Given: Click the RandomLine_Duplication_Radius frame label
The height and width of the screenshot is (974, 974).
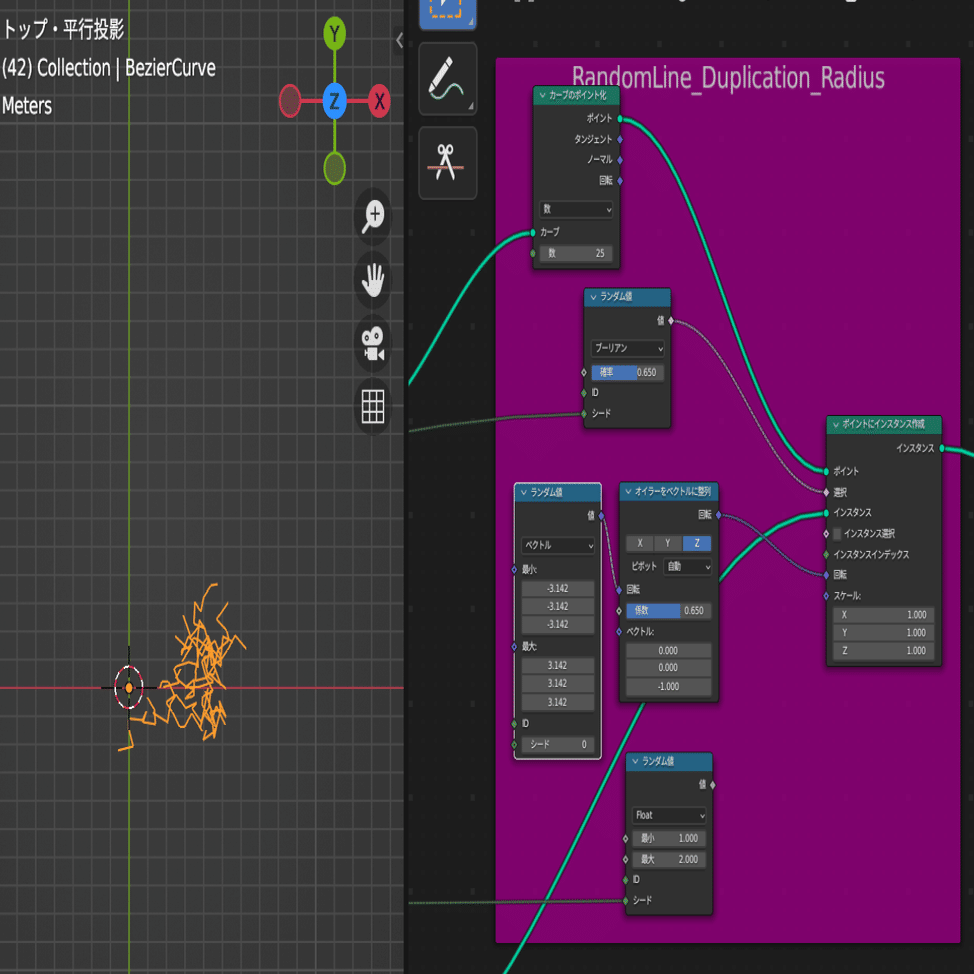Looking at the screenshot, I should click(728, 78).
